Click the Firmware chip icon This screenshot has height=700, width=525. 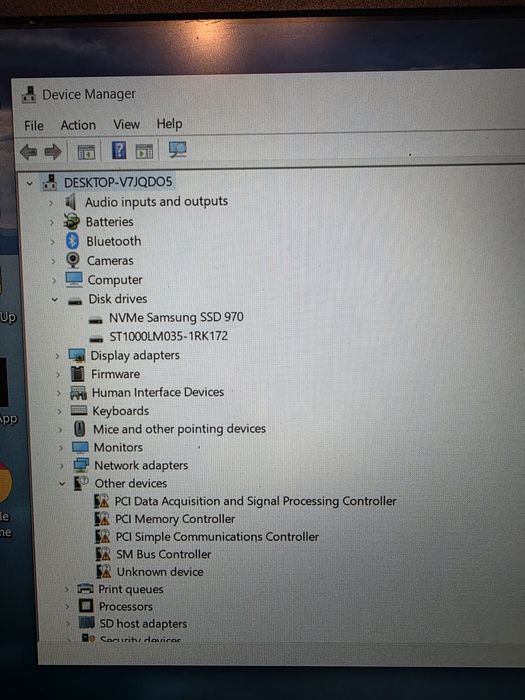(78, 374)
